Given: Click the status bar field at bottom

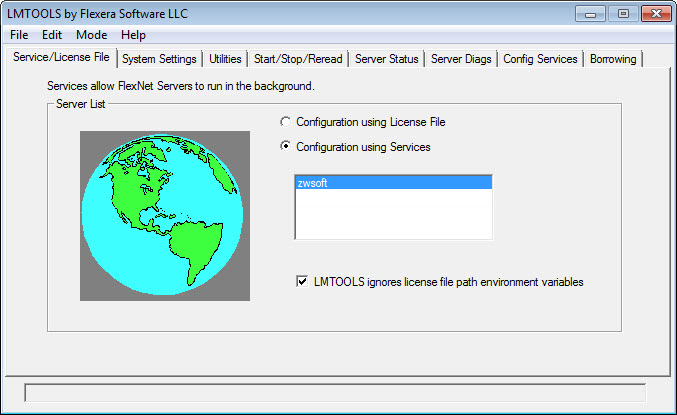Looking at the screenshot, I should click(334, 392).
